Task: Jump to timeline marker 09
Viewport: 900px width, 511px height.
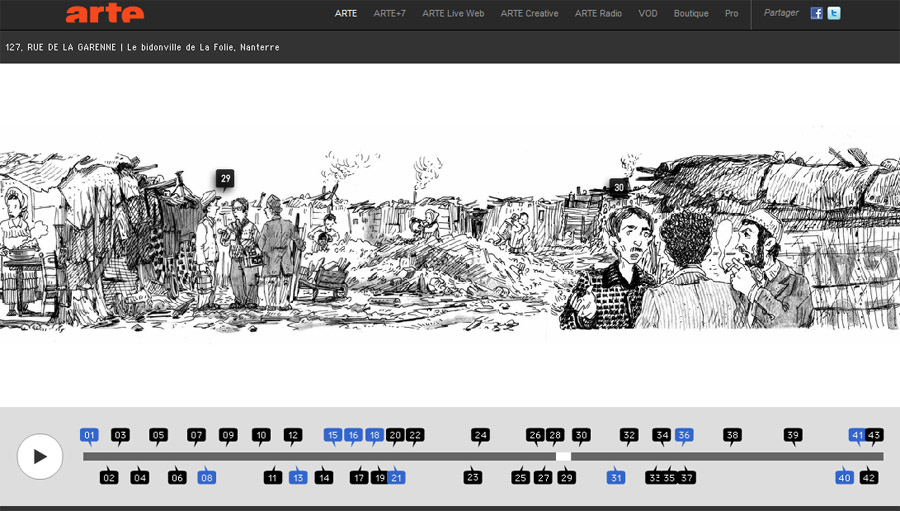Action: 228,435
